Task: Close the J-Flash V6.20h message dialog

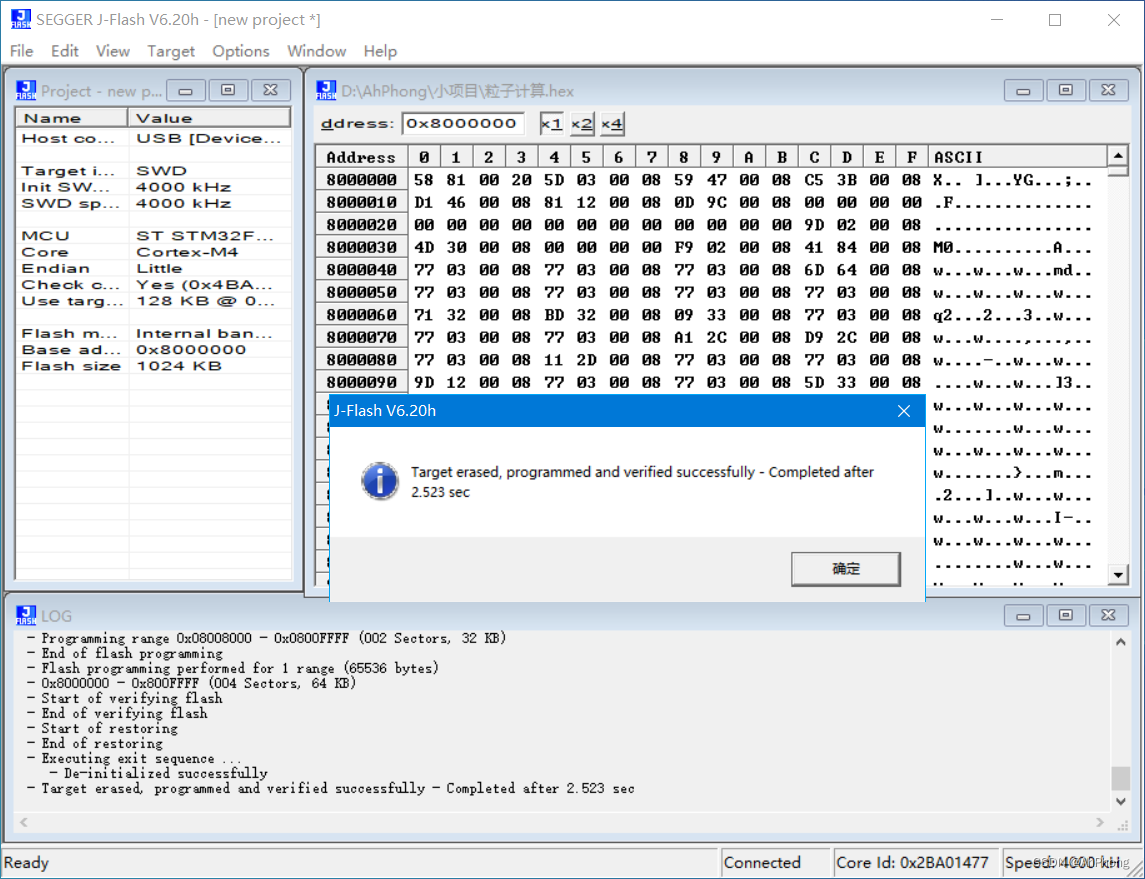Action: click(903, 411)
